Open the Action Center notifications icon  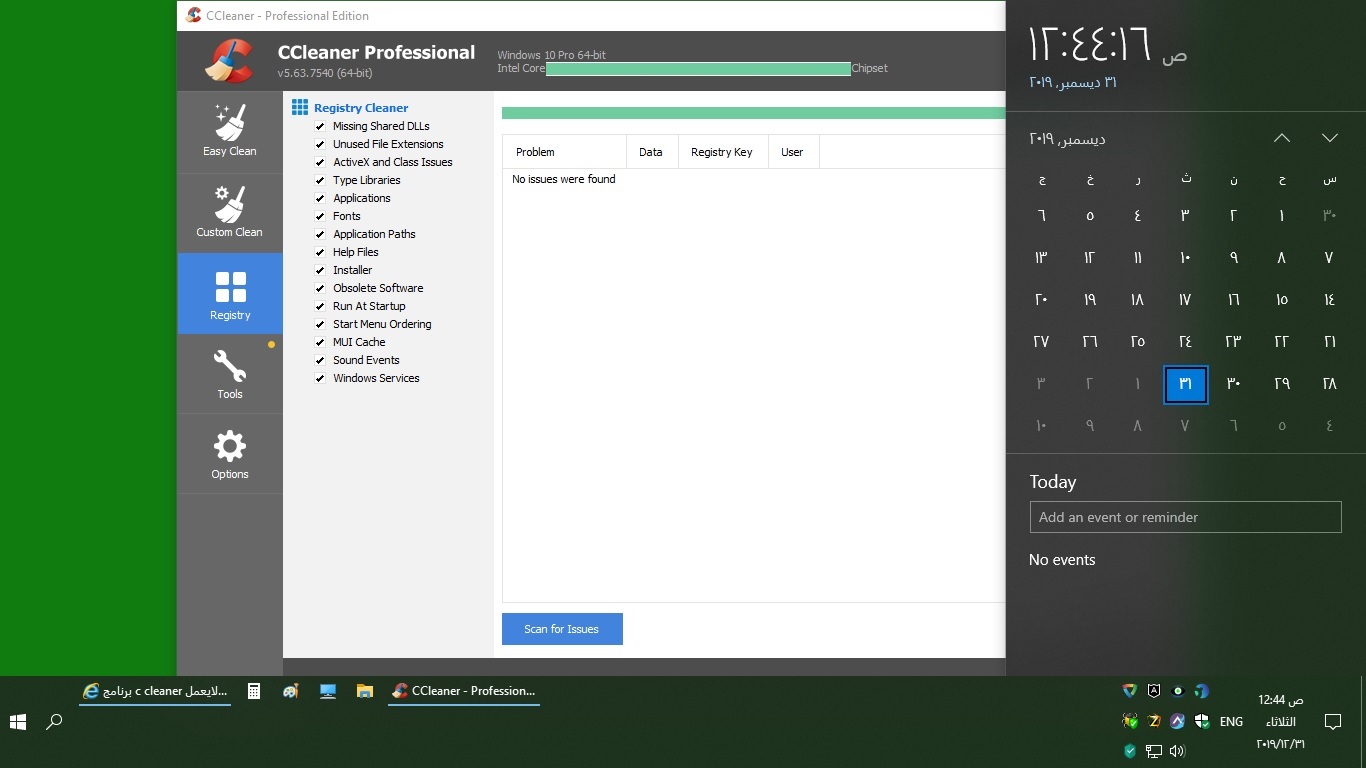pos(1332,721)
